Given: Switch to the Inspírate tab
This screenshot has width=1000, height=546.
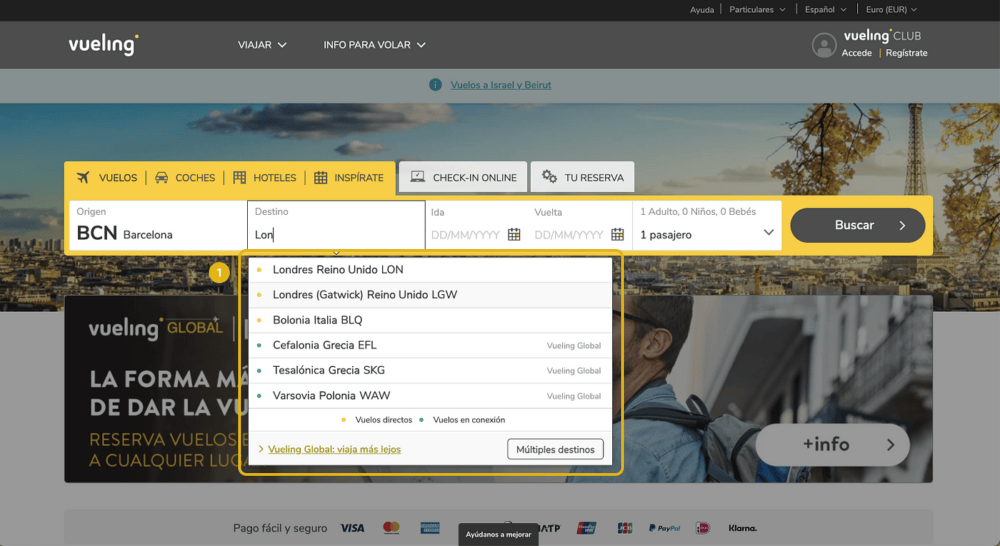Looking at the screenshot, I should click(x=349, y=177).
